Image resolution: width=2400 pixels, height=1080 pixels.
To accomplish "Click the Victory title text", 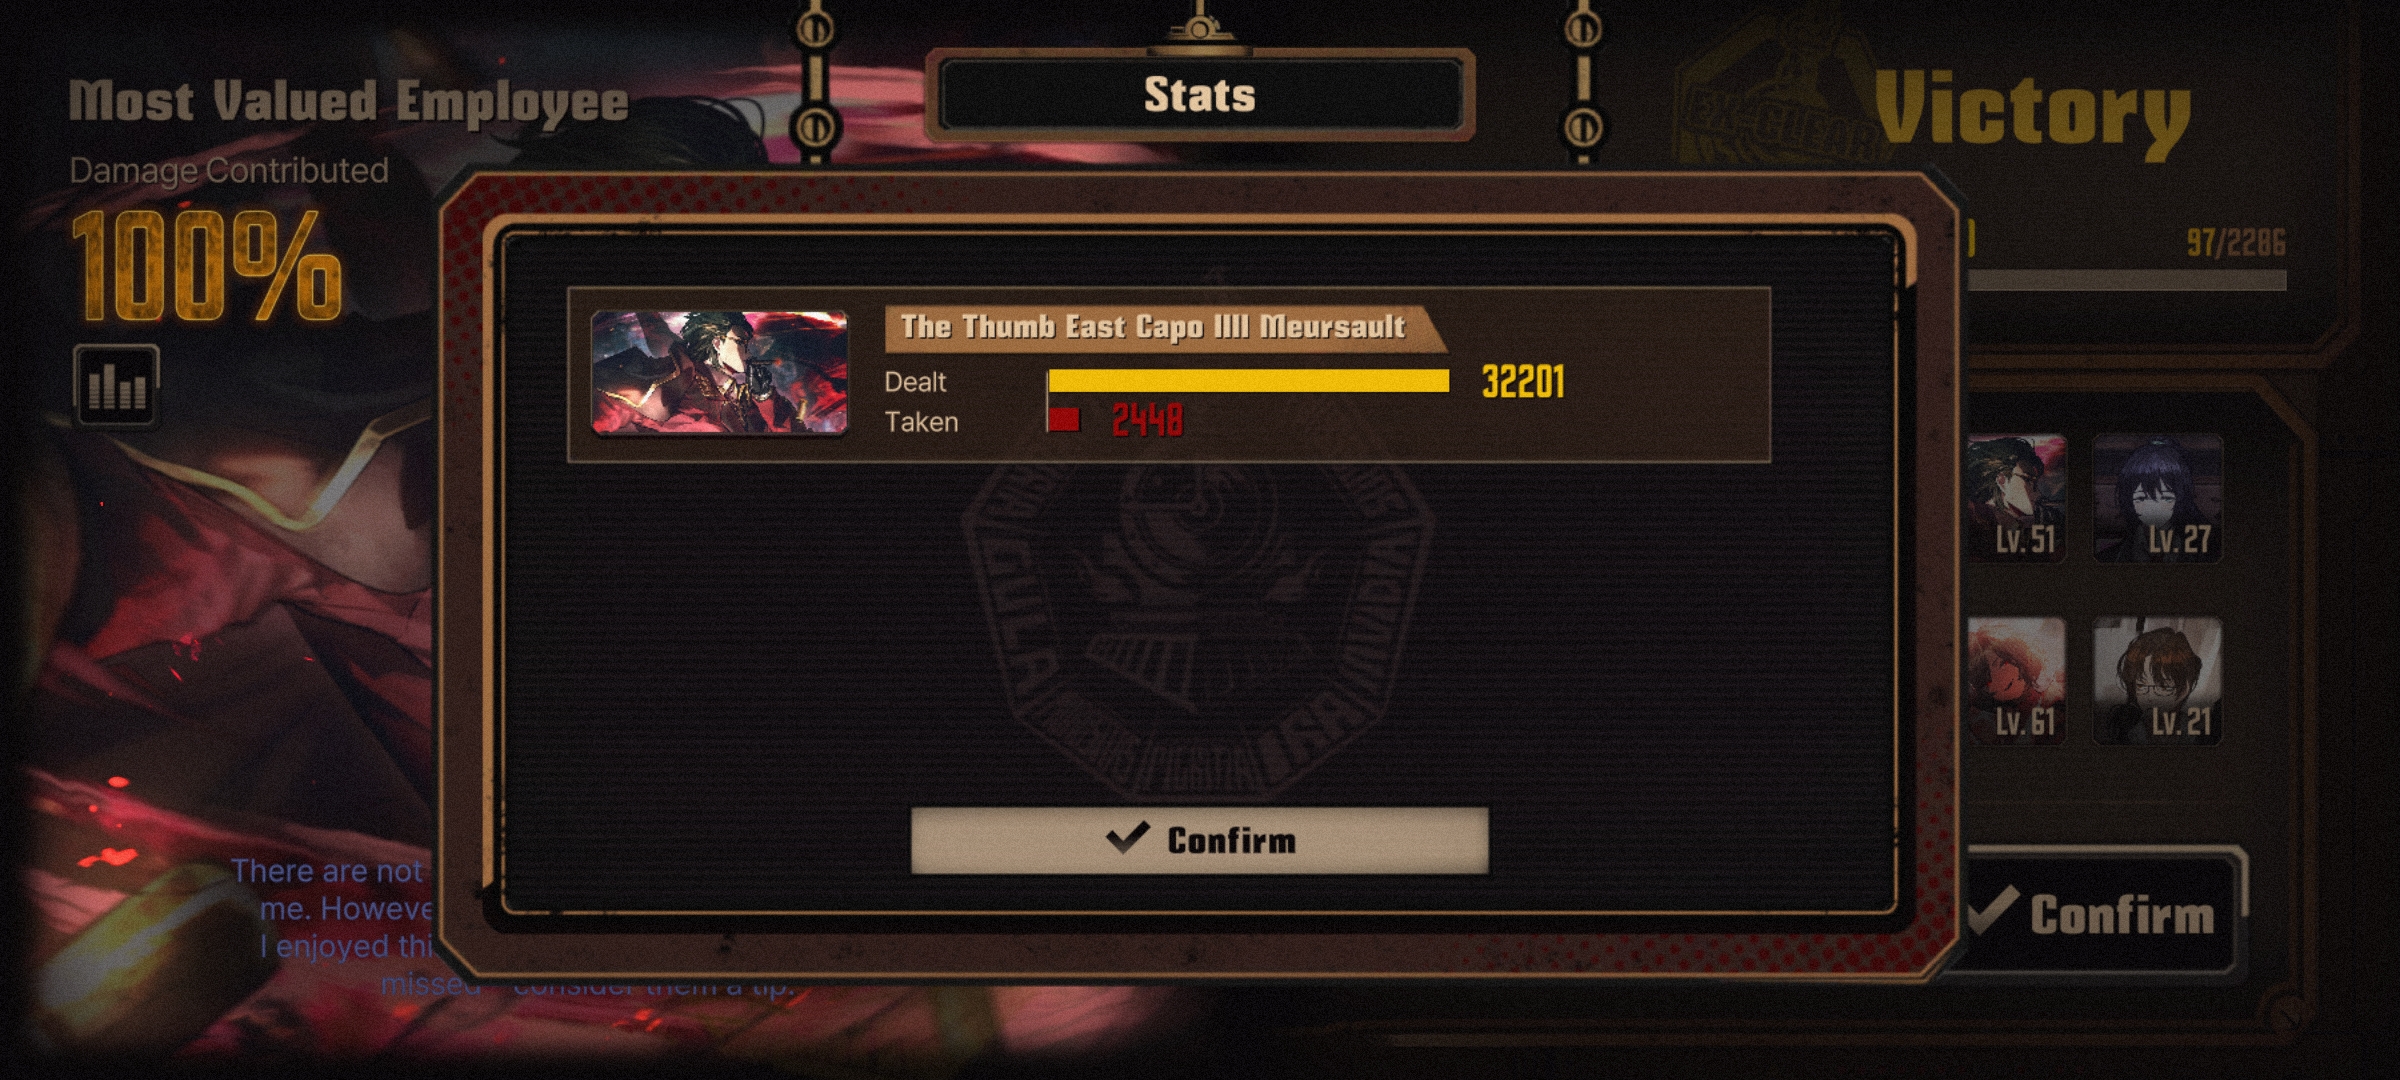I will 2033,112.
